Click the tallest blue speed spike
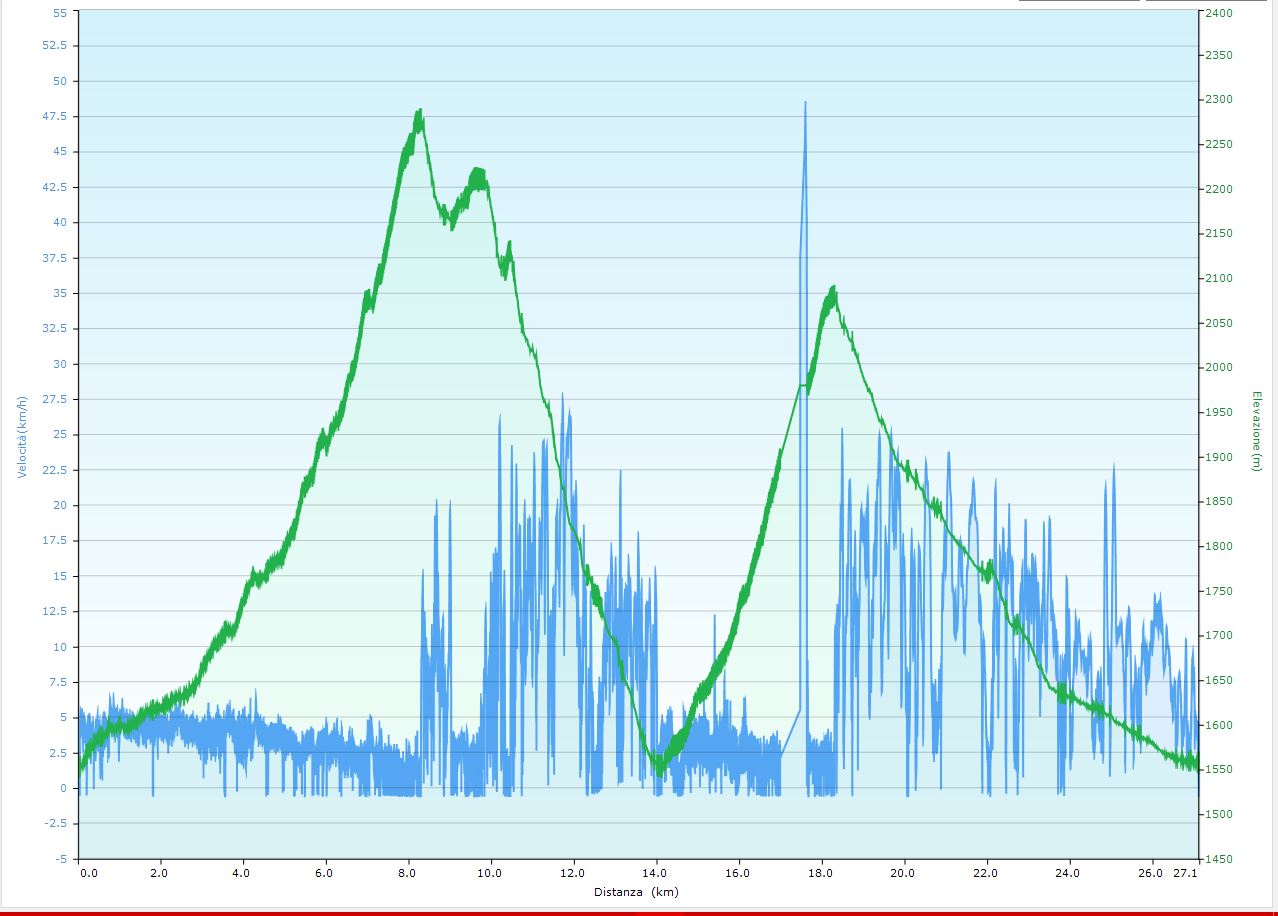The height and width of the screenshot is (916, 1278). [805, 103]
